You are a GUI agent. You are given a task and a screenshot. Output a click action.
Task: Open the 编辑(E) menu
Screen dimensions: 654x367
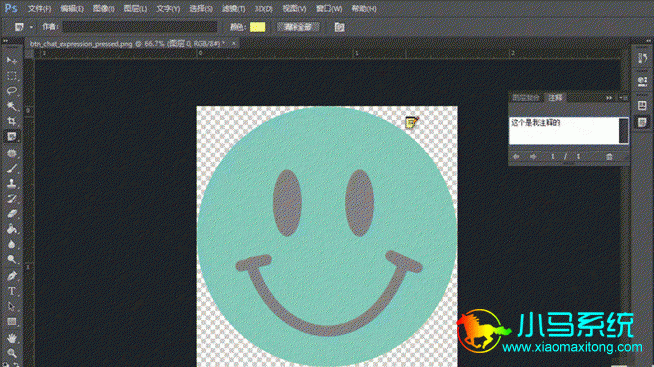click(x=72, y=8)
